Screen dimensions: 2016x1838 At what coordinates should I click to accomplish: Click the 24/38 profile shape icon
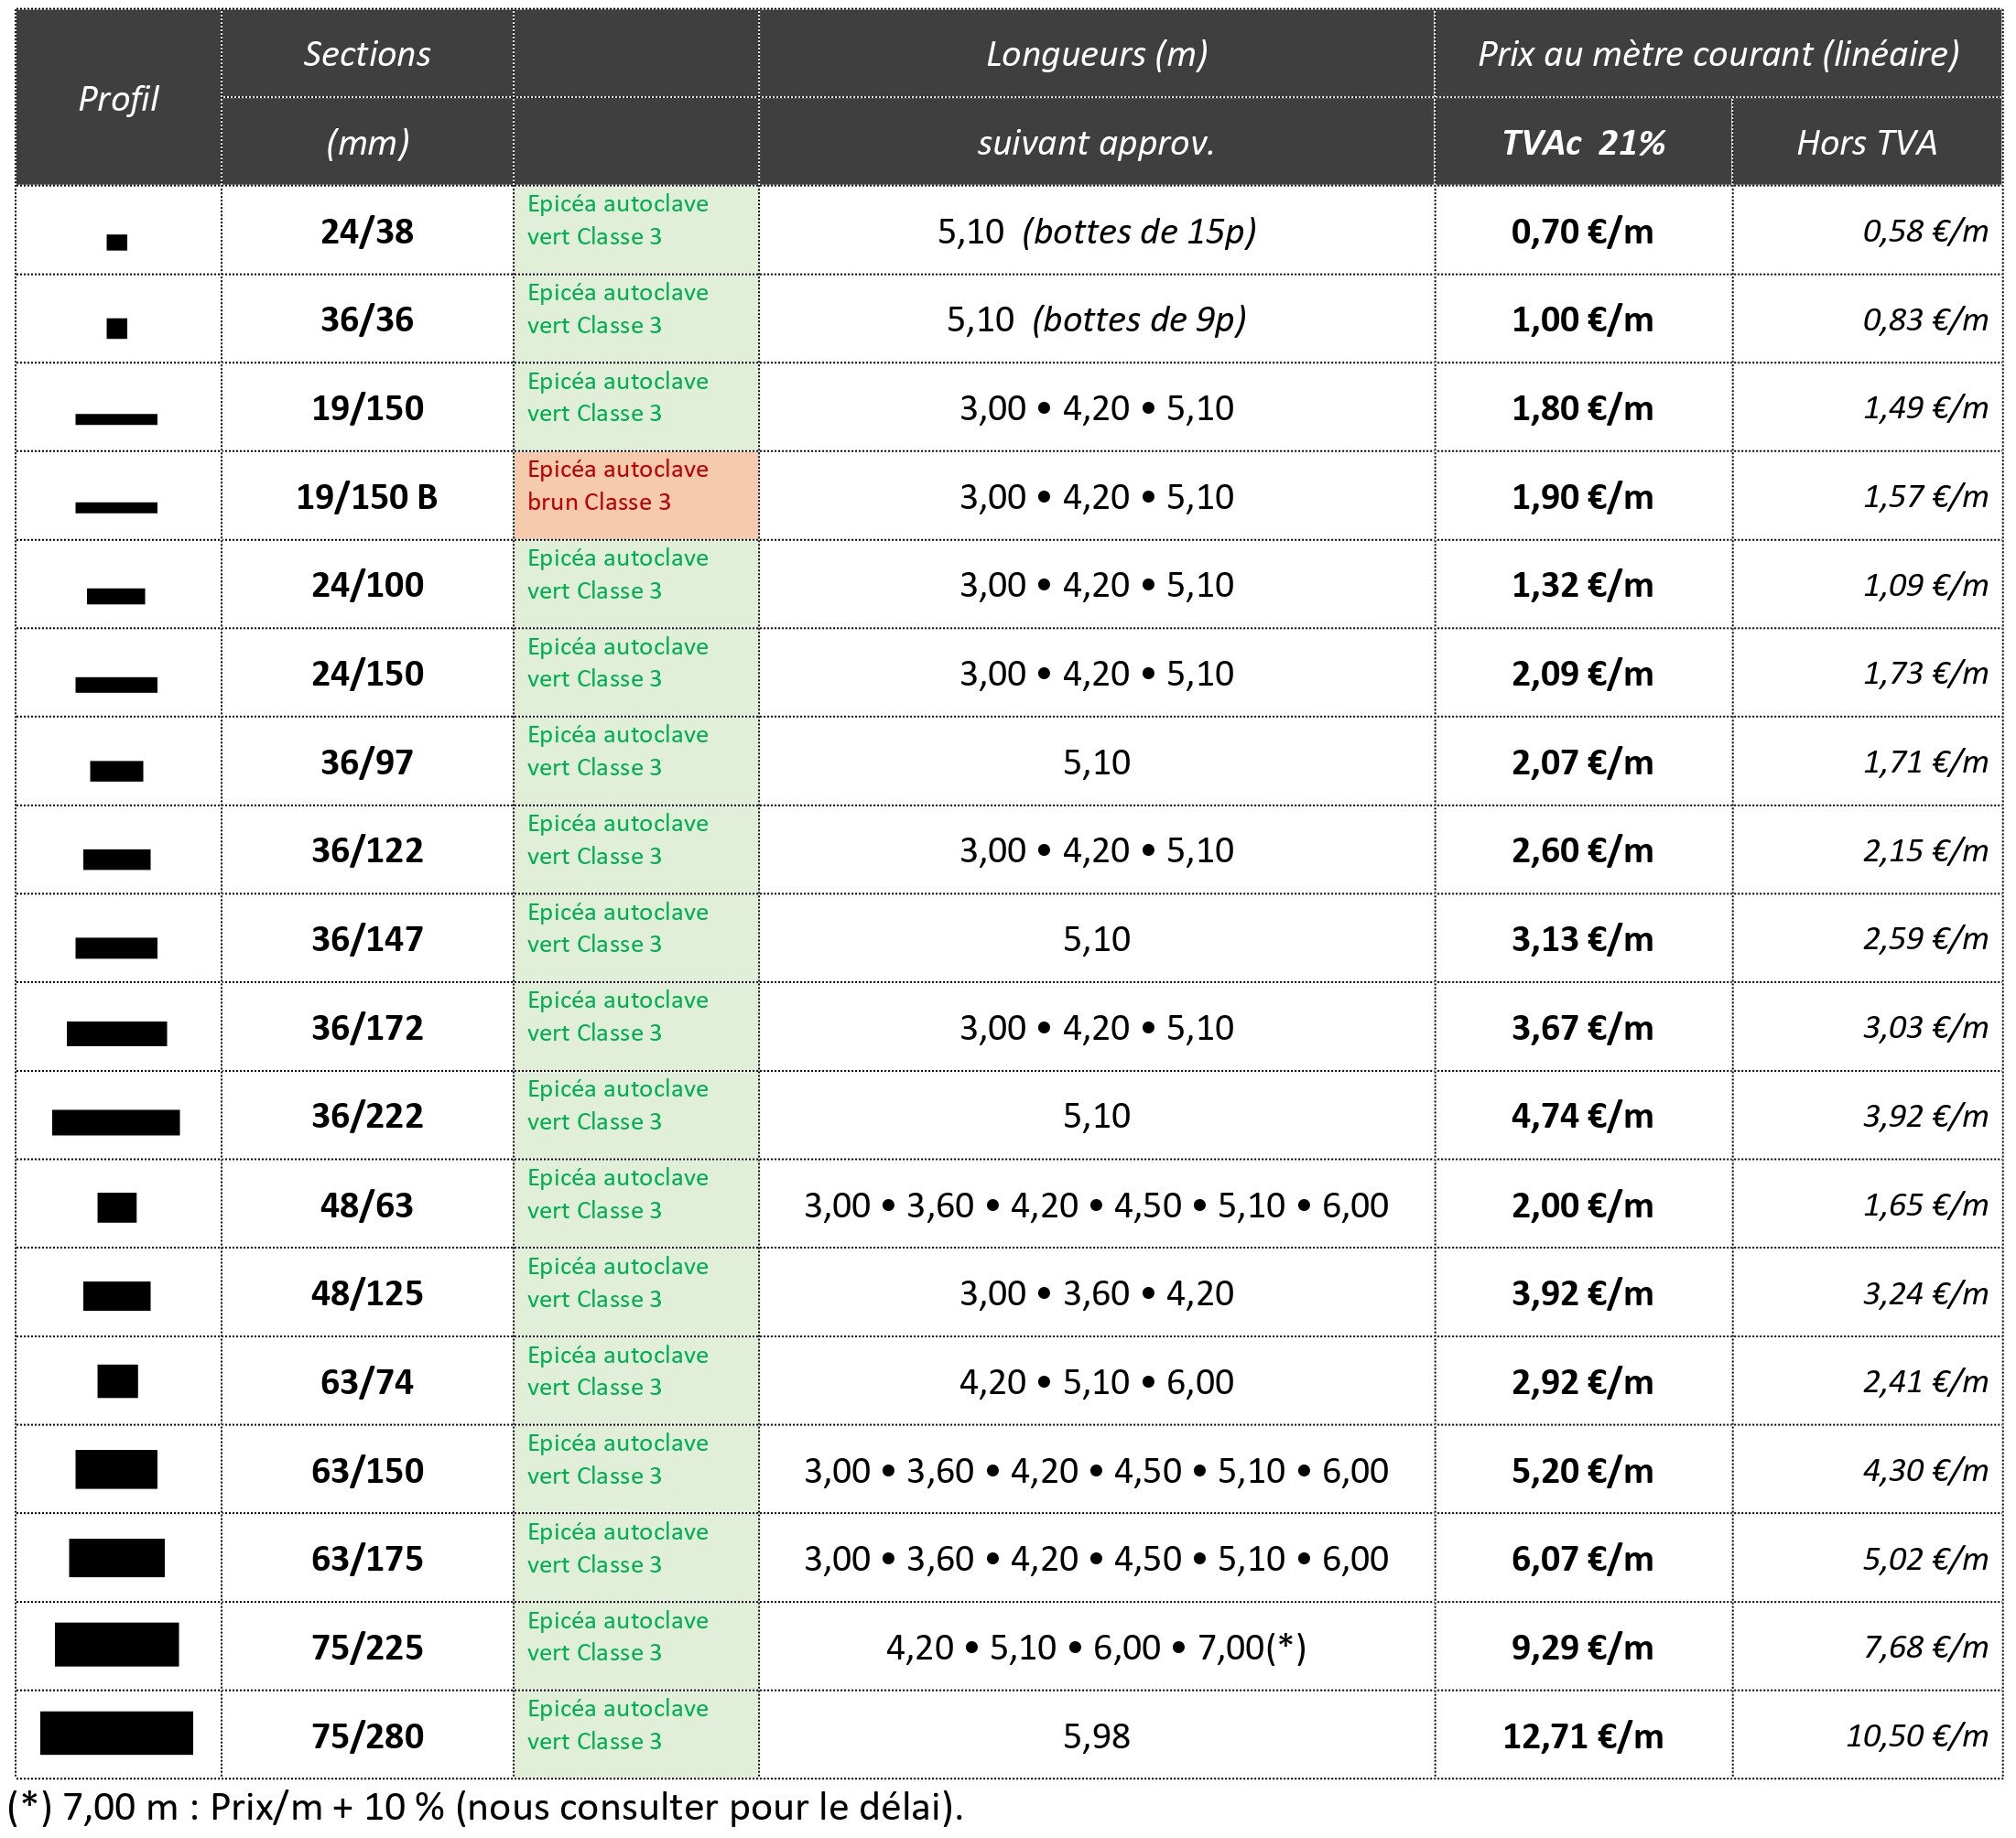tap(117, 241)
